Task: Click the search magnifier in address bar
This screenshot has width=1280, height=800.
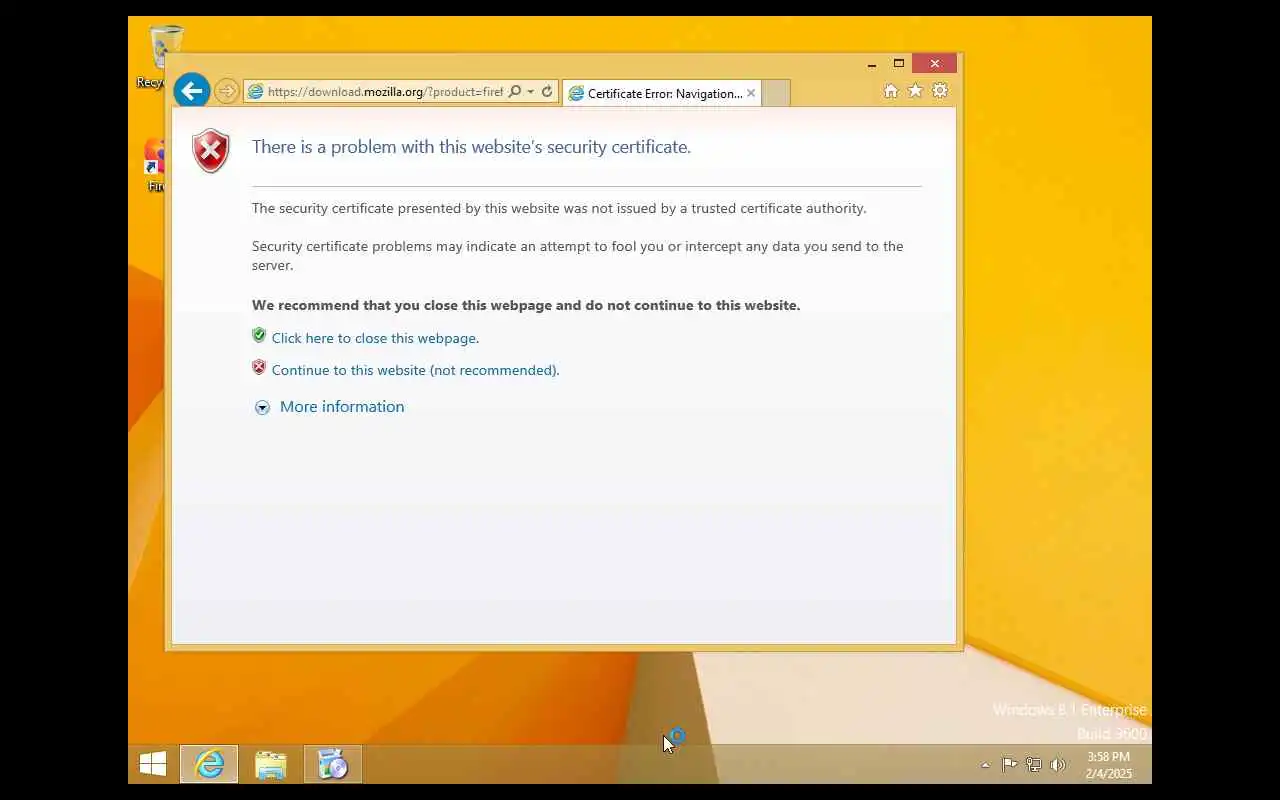Action: (x=514, y=92)
